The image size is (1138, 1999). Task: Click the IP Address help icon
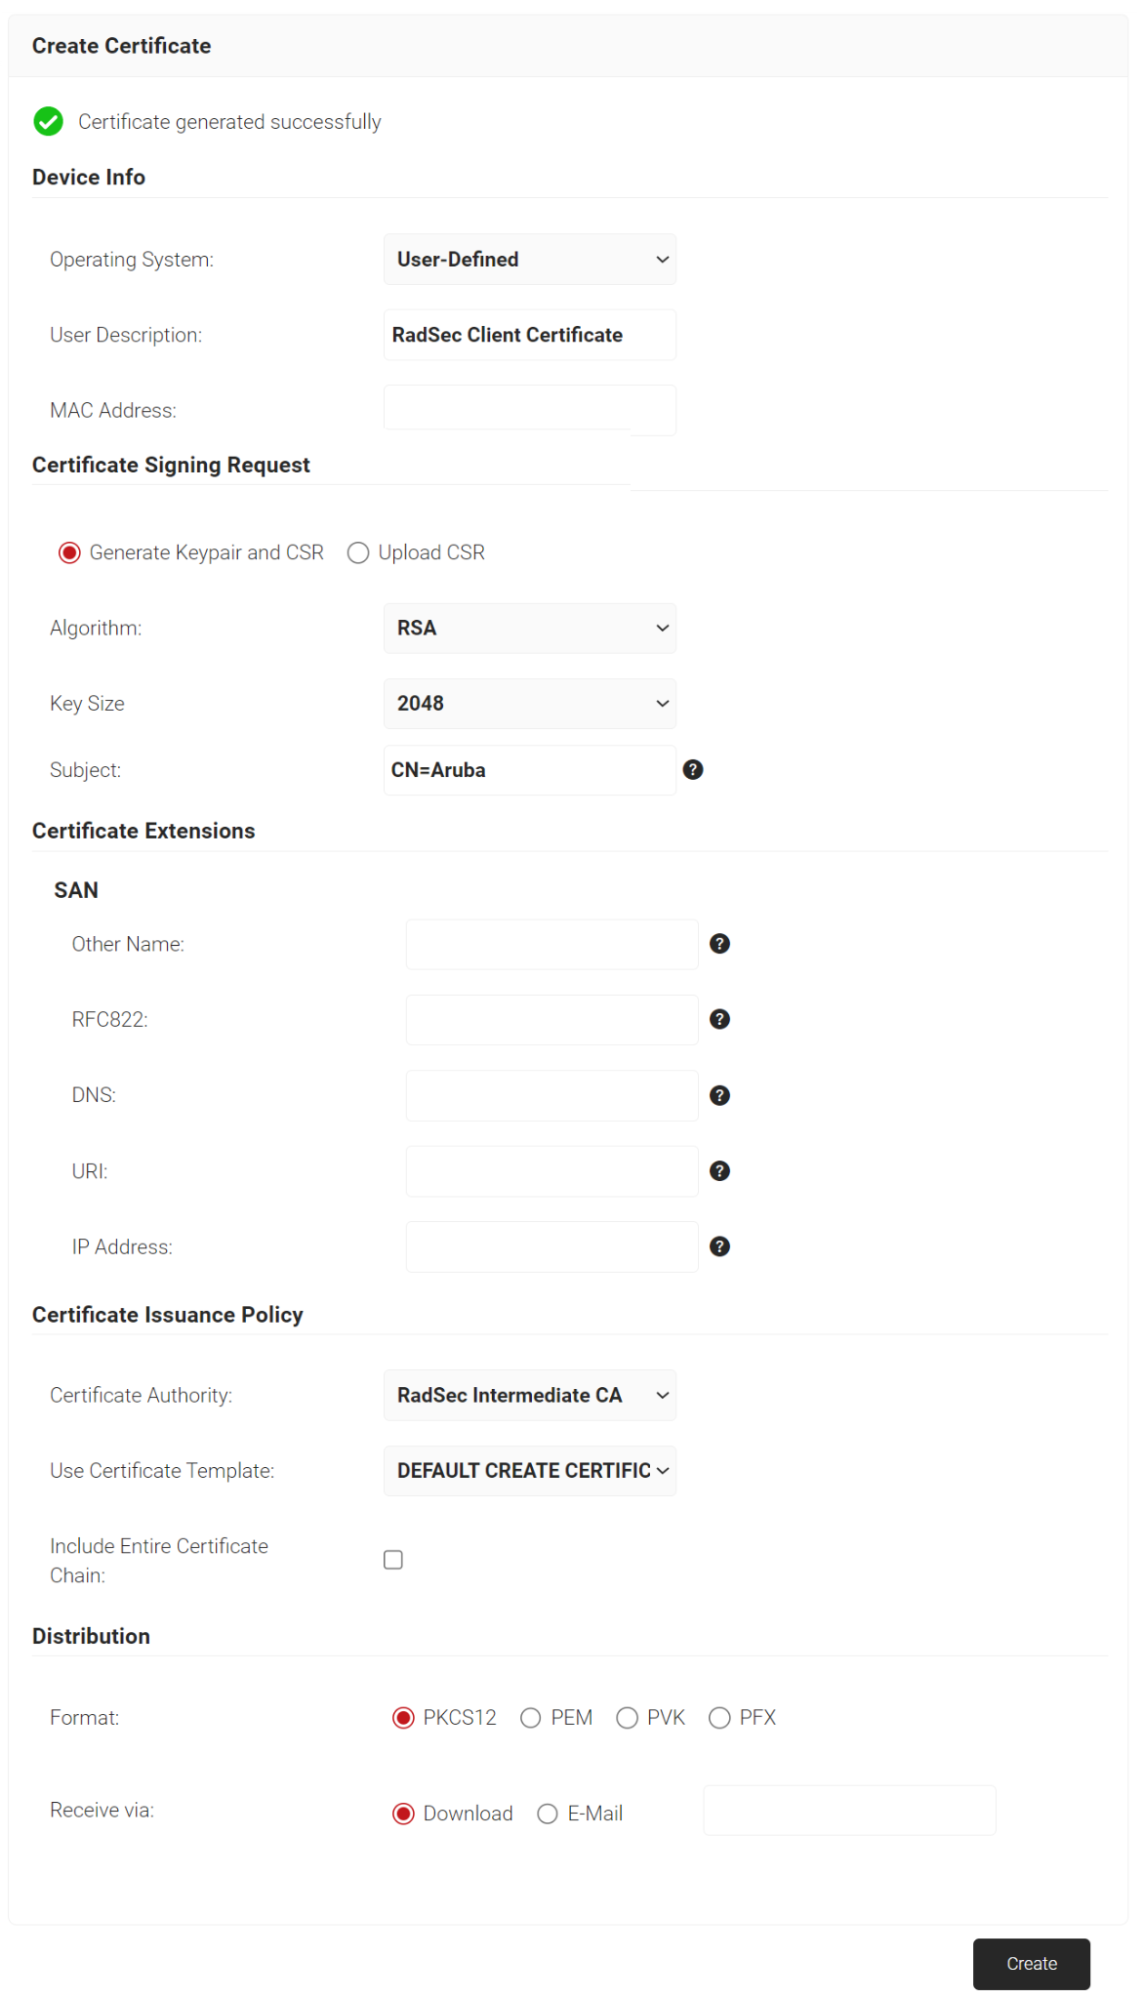(719, 1246)
